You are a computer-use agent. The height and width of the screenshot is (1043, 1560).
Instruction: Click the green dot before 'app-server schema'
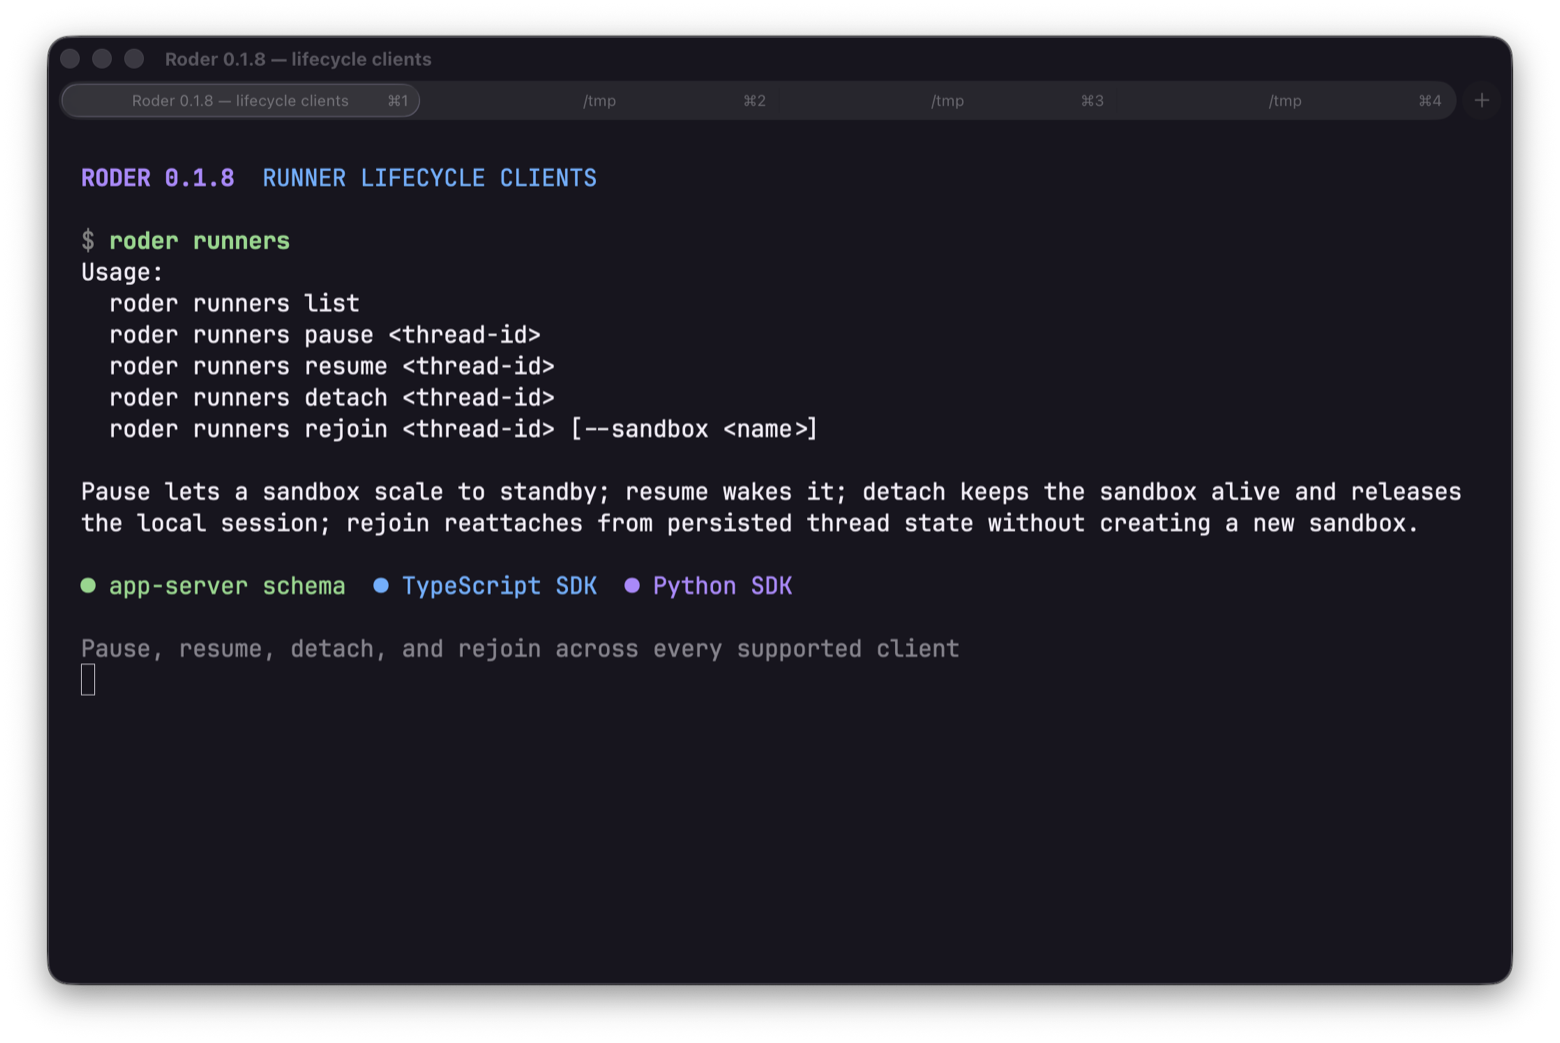tap(88, 586)
